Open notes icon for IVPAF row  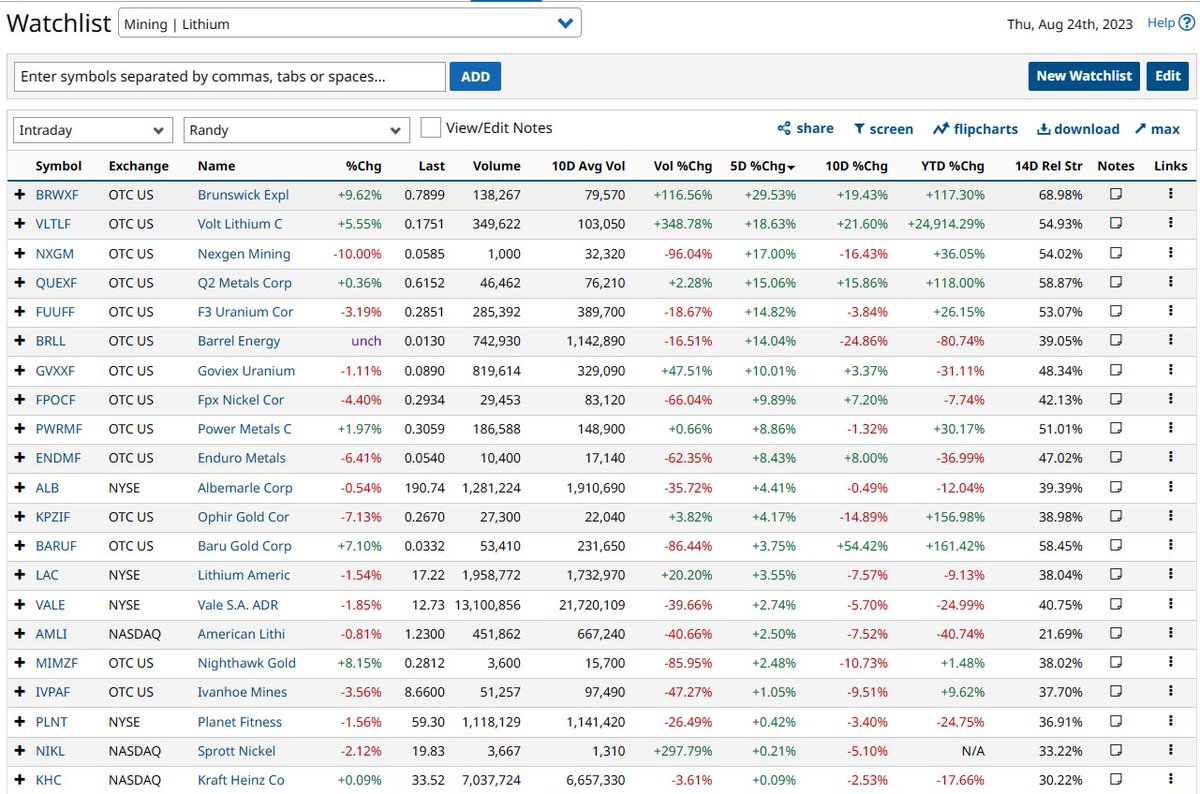pos(1116,691)
